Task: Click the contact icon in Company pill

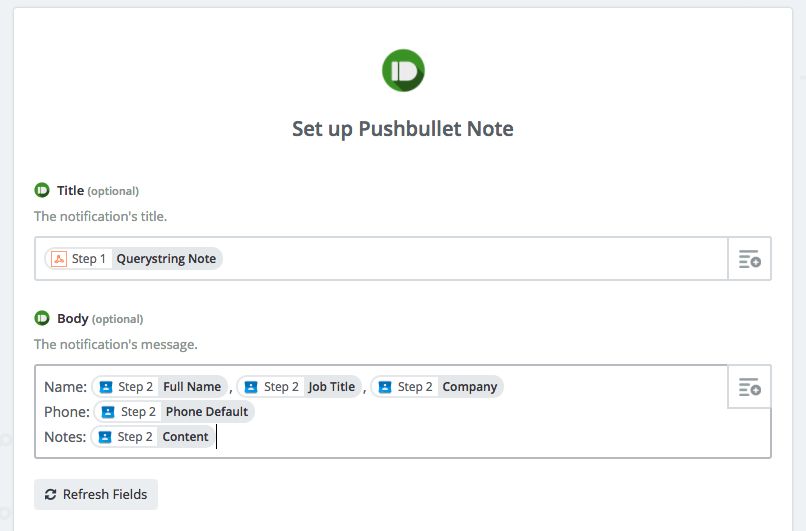Action: [x=385, y=387]
